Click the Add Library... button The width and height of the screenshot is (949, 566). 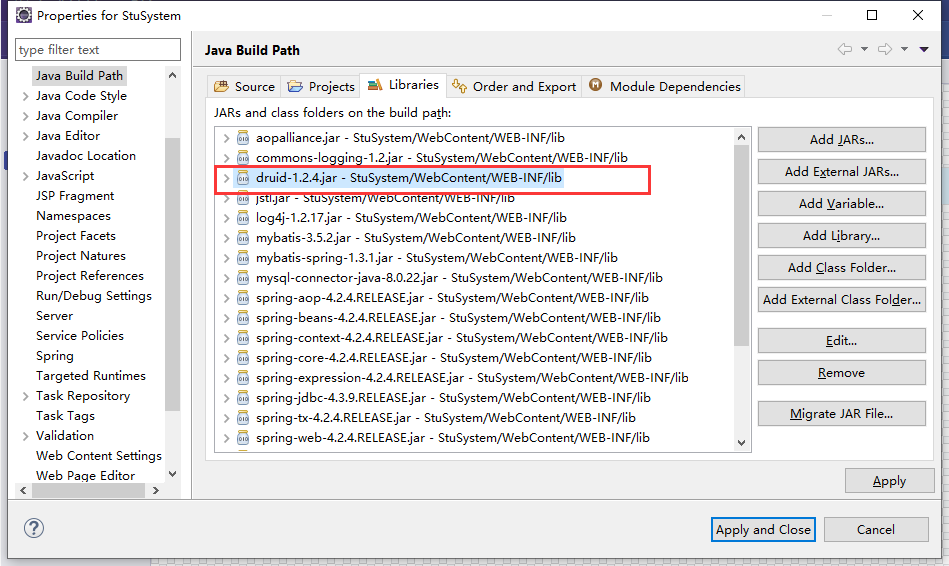point(841,236)
